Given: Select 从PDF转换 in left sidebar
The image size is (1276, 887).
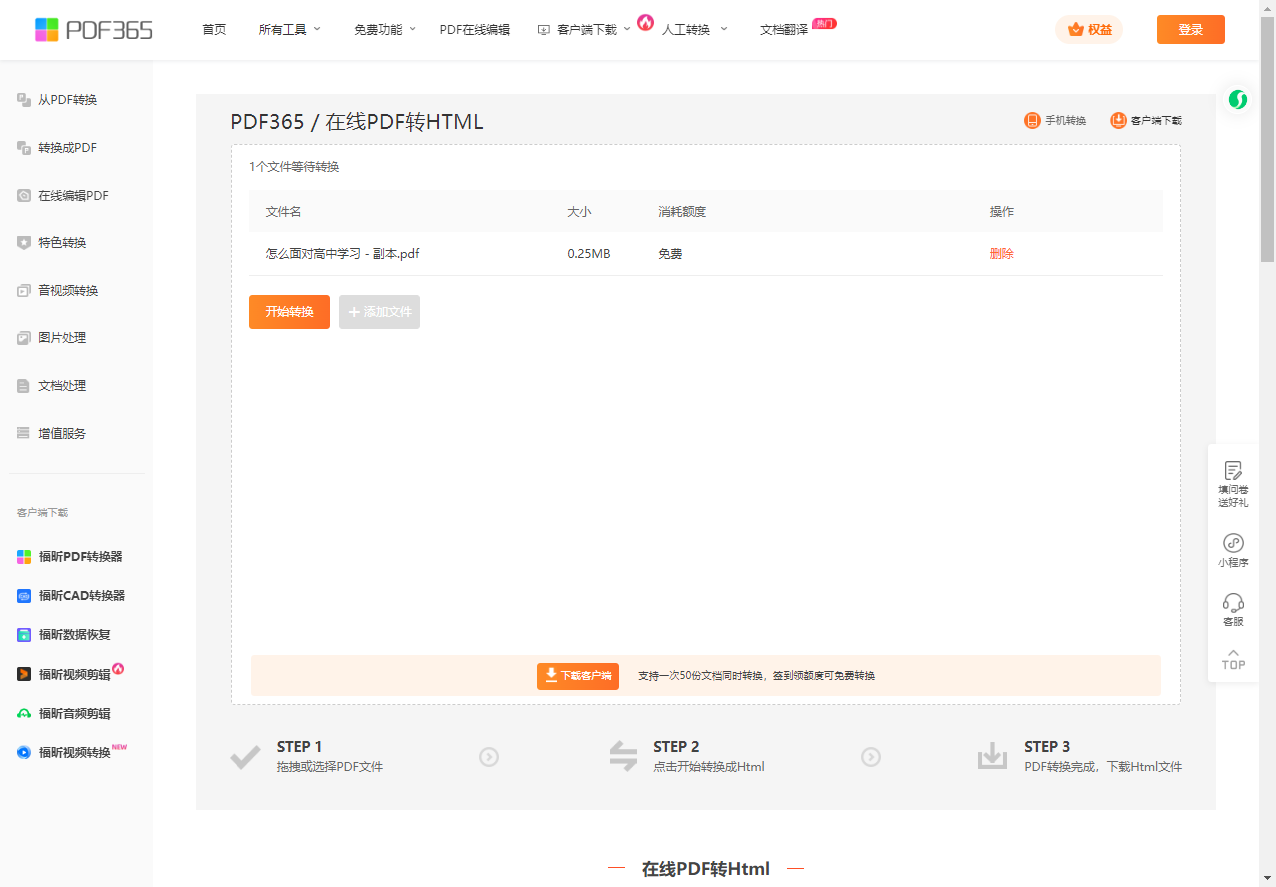Looking at the screenshot, I should [x=67, y=100].
